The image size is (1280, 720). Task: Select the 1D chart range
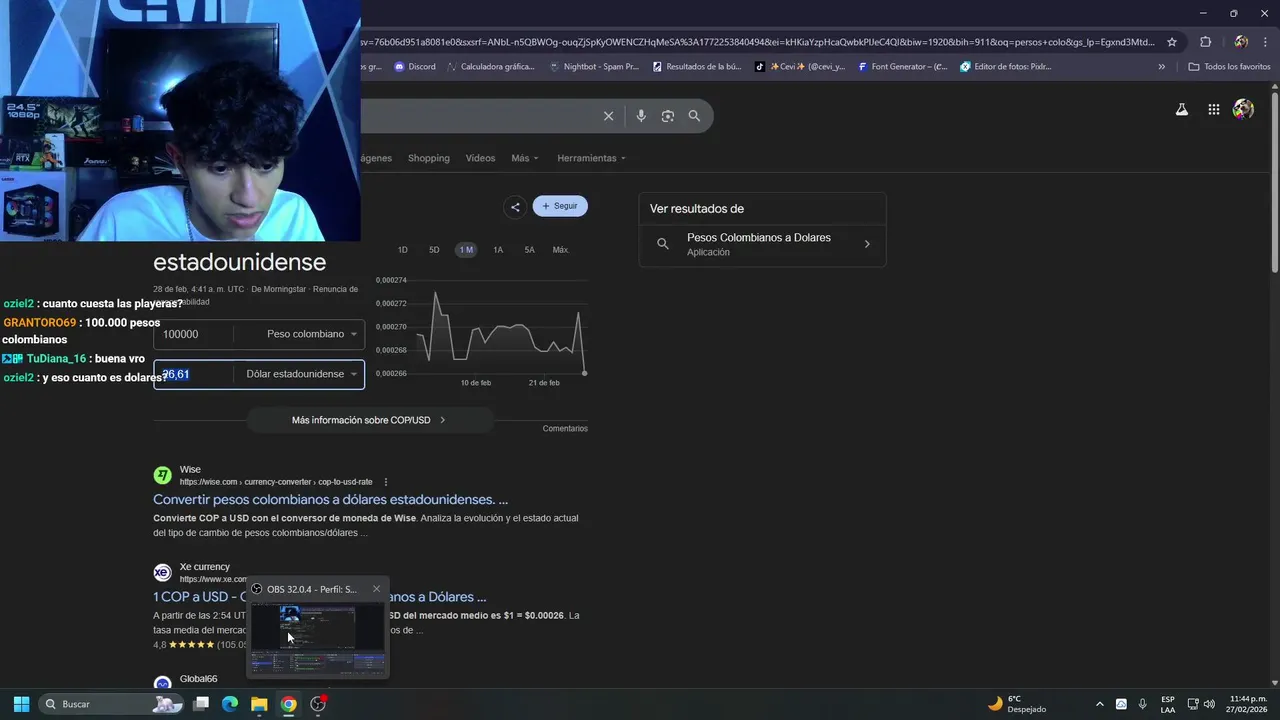tap(403, 250)
